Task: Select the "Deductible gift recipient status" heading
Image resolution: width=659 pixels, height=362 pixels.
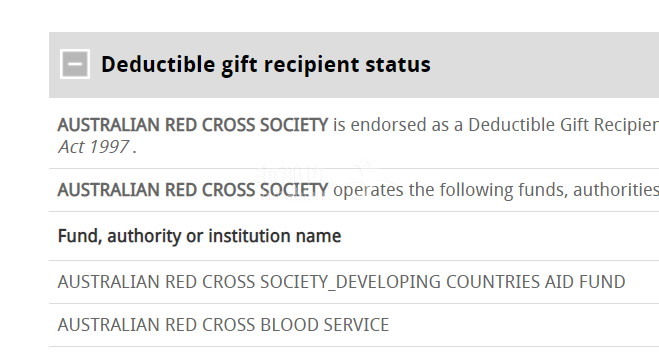Action: click(x=266, y=64)
